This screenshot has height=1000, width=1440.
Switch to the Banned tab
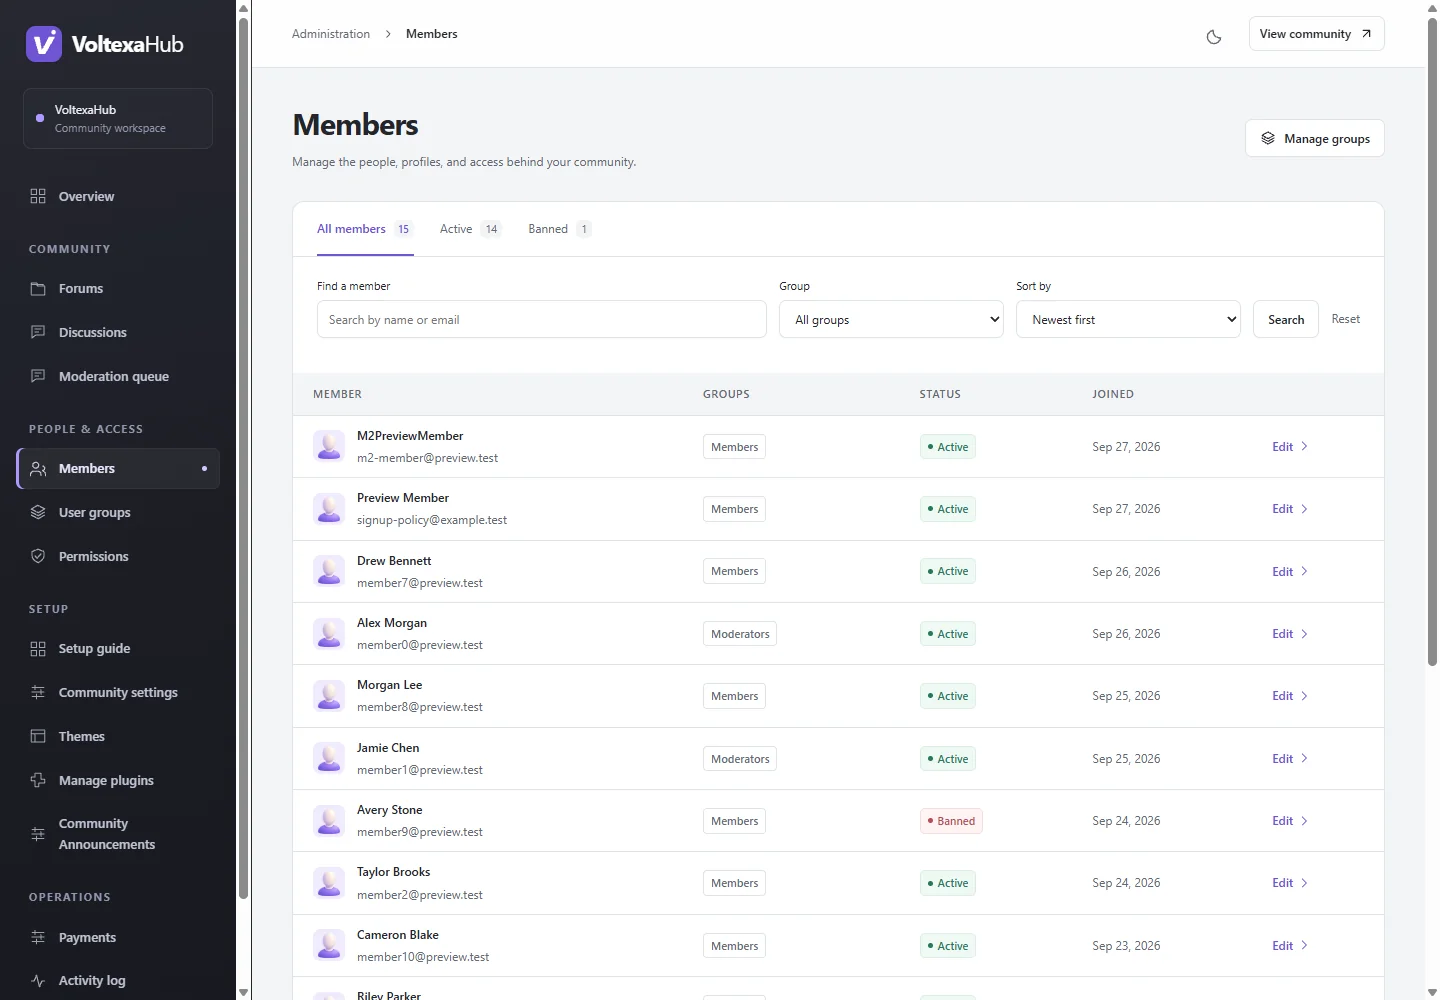pyautogui.click(x=560, y=229)
